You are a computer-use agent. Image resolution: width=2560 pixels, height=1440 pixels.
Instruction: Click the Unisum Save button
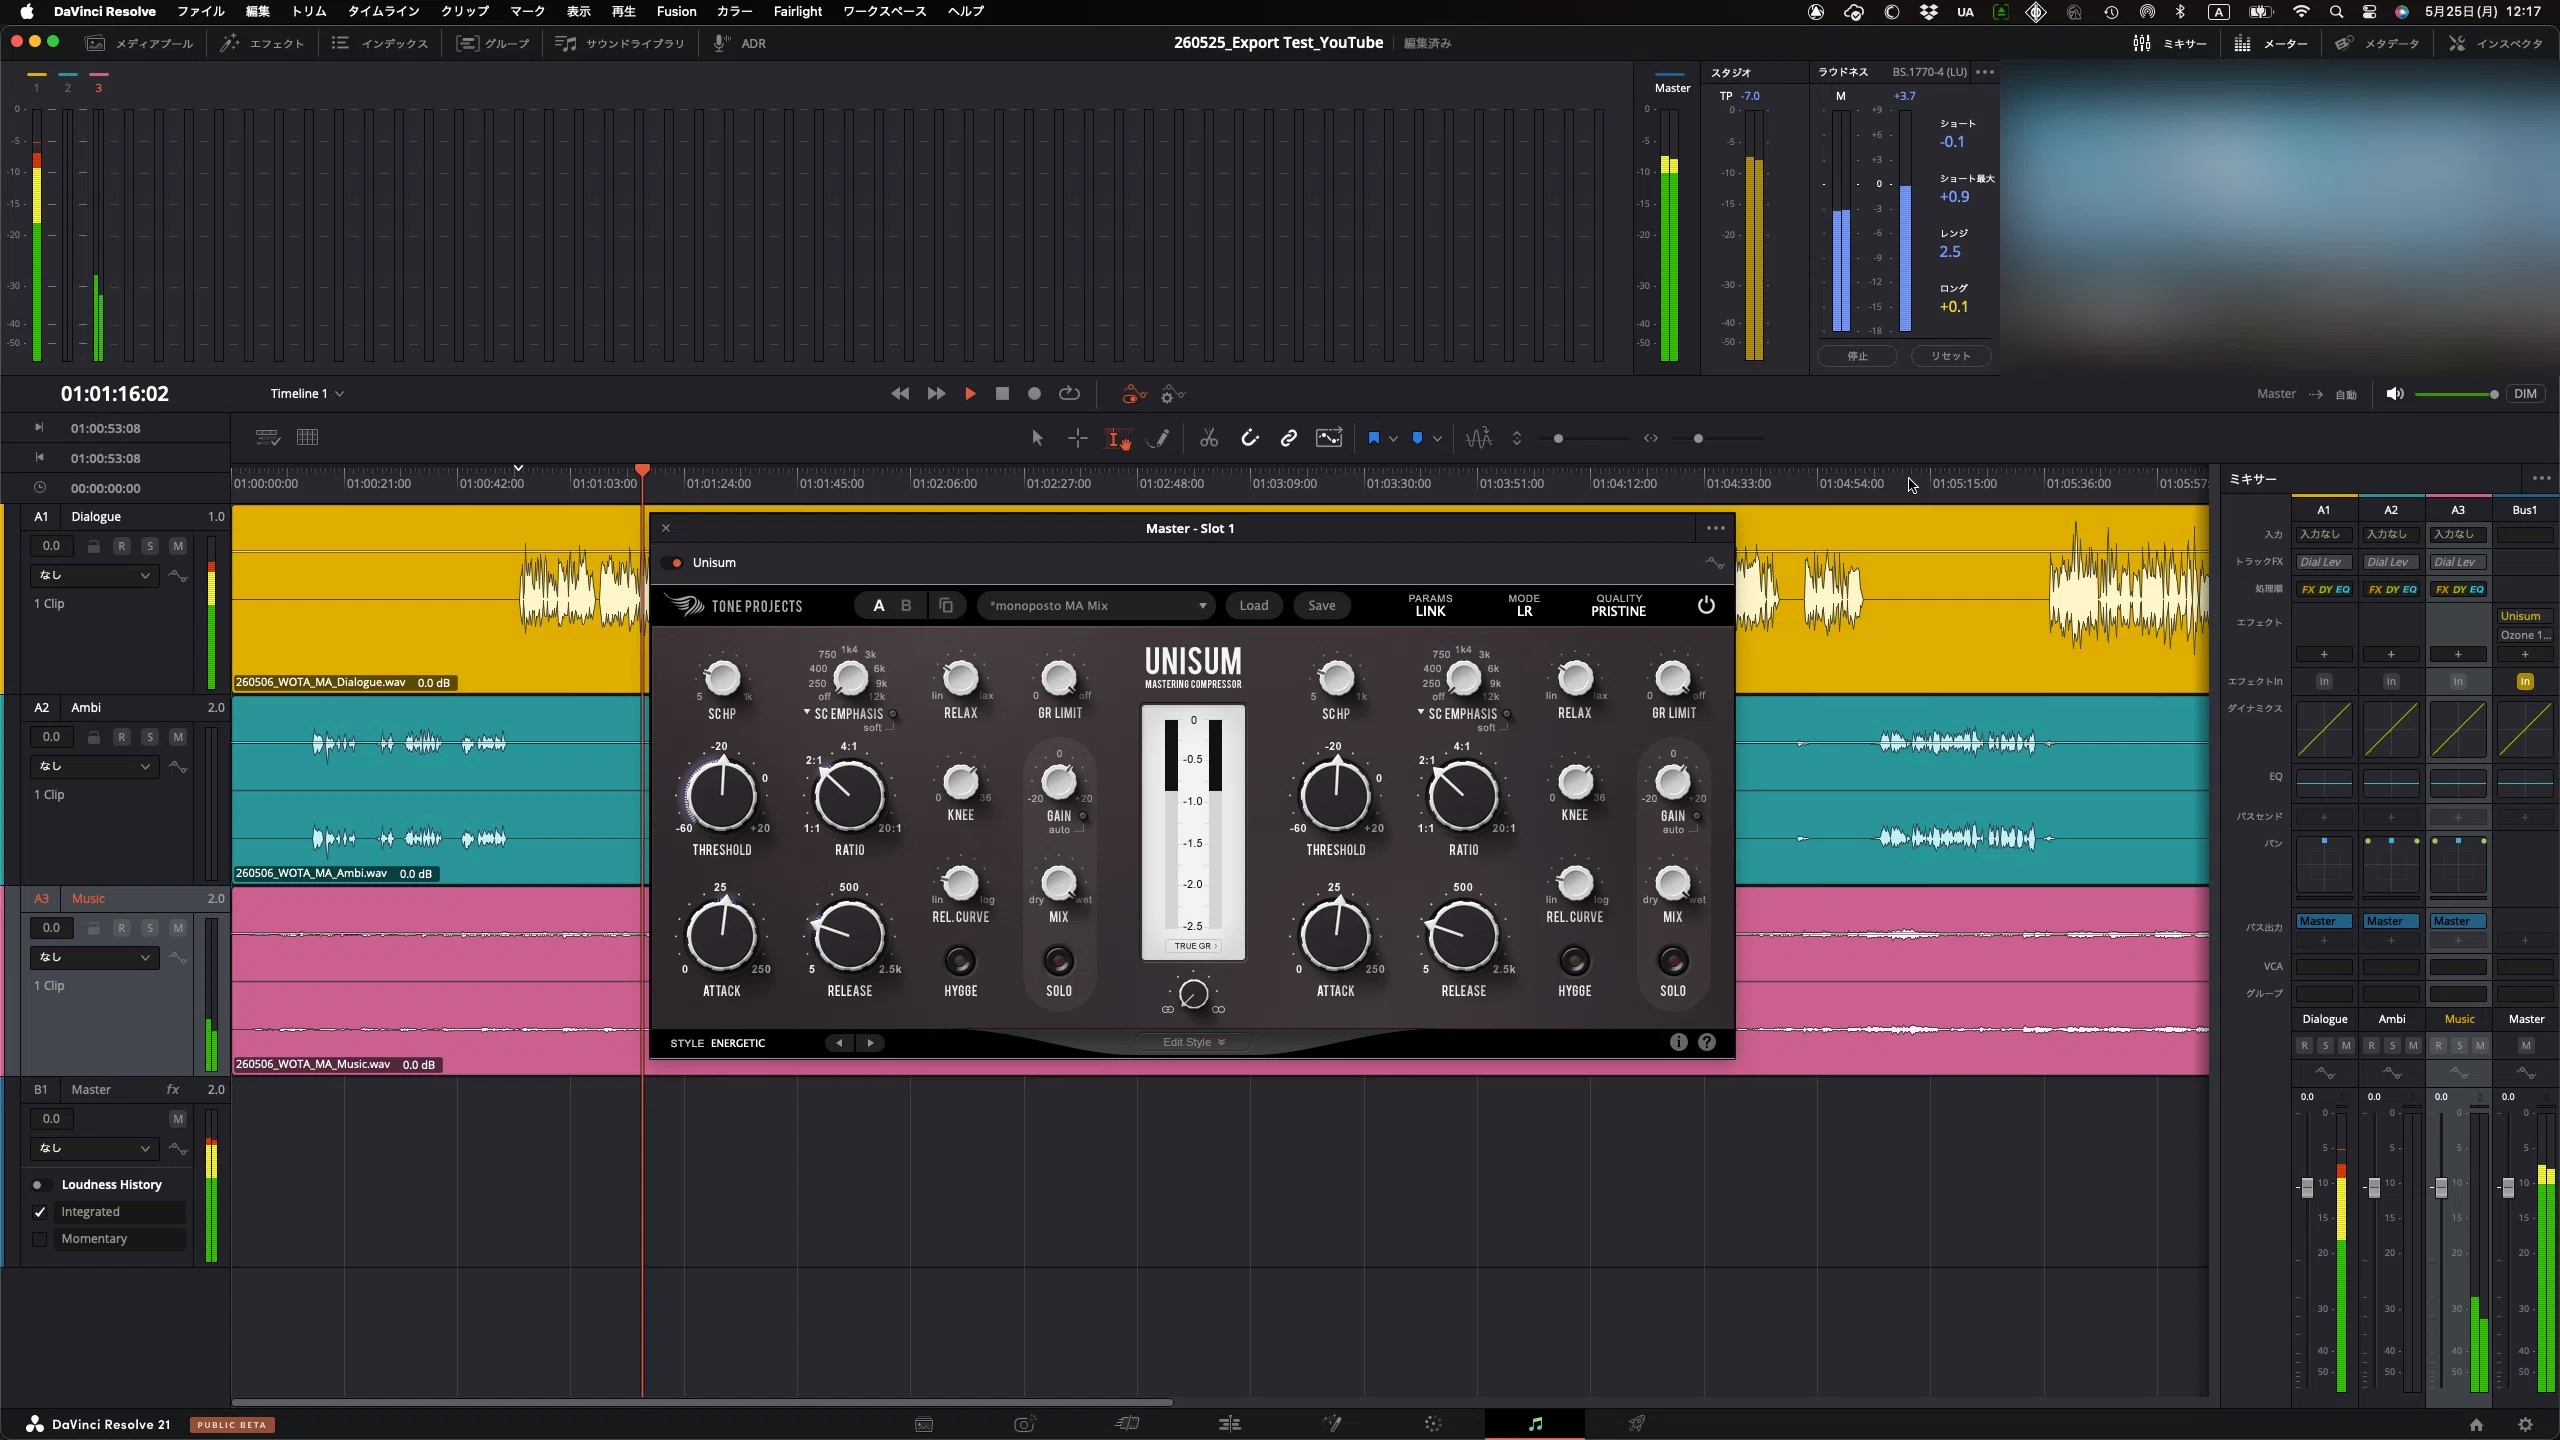tap(1321, 605)
